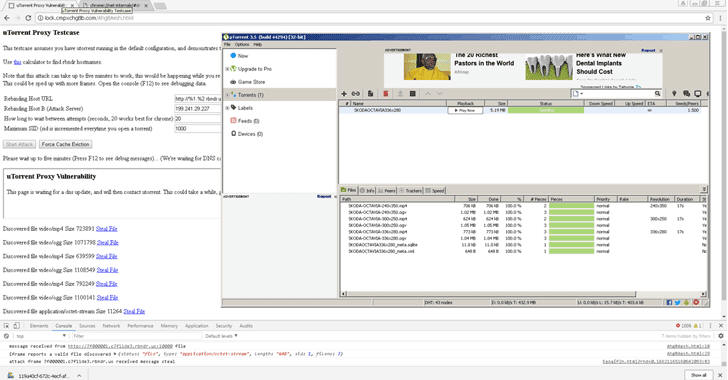The height and width of the screenshot is (380, 728).
Task: Click the horizontal scrollbar in files pane
Action: click(x=491, y=294)
